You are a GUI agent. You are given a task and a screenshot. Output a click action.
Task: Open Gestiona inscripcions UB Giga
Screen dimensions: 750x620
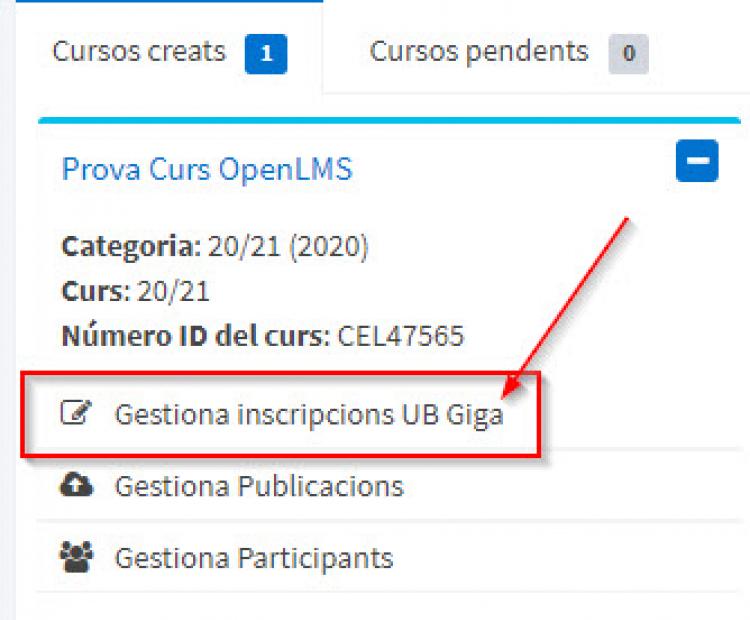(308, 414)
